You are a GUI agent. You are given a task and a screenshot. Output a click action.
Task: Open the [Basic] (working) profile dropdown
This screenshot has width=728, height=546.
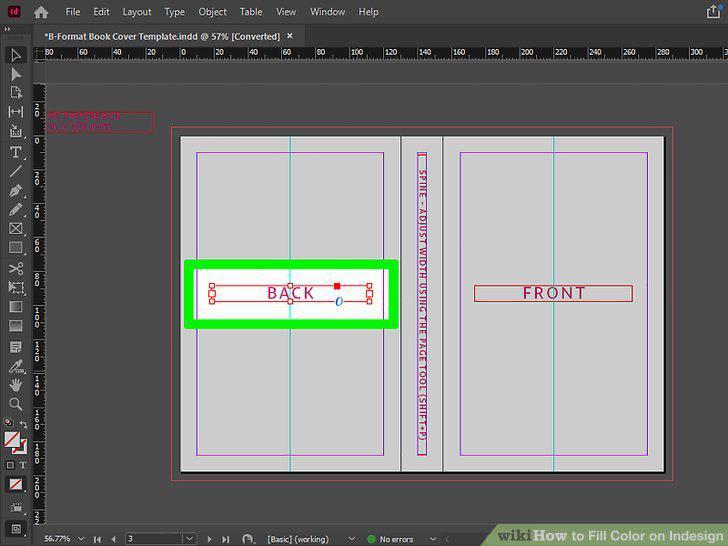pos(352,539)
